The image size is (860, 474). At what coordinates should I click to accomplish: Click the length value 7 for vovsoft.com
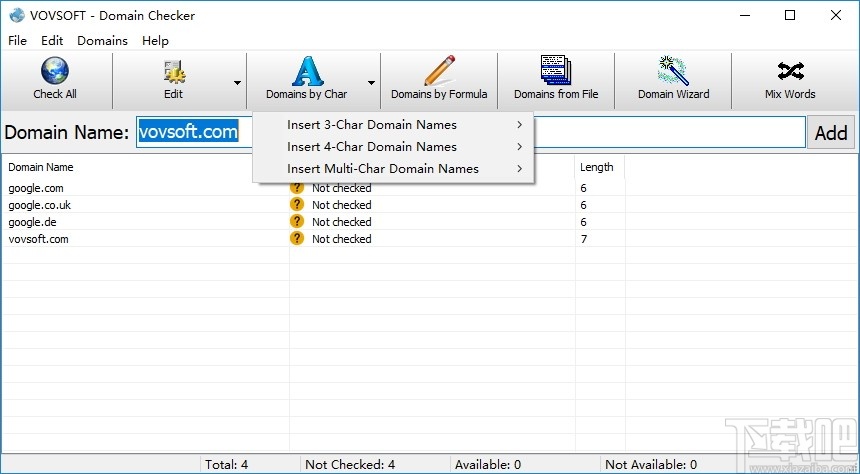[x=584, y=239]
